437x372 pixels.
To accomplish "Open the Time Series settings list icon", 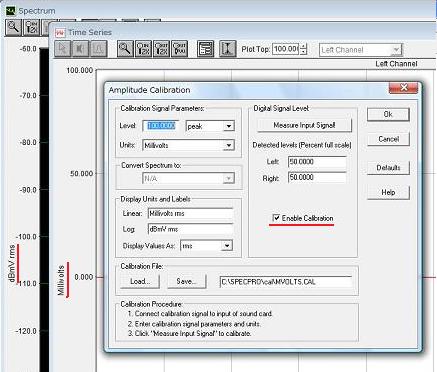I will click(x=205, y=49).
